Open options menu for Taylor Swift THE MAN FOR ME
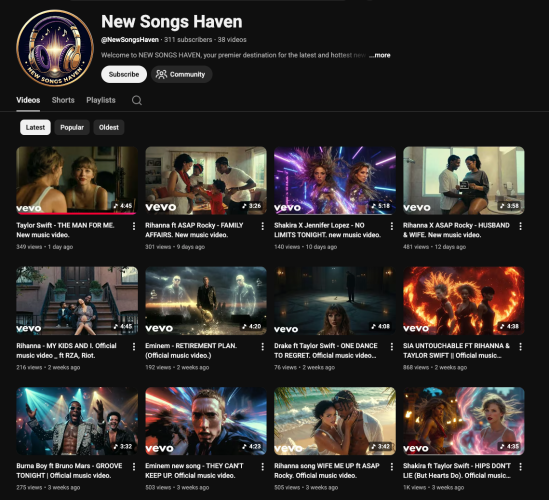This screenshot has width=549, height=500. (x=134, y=226)
